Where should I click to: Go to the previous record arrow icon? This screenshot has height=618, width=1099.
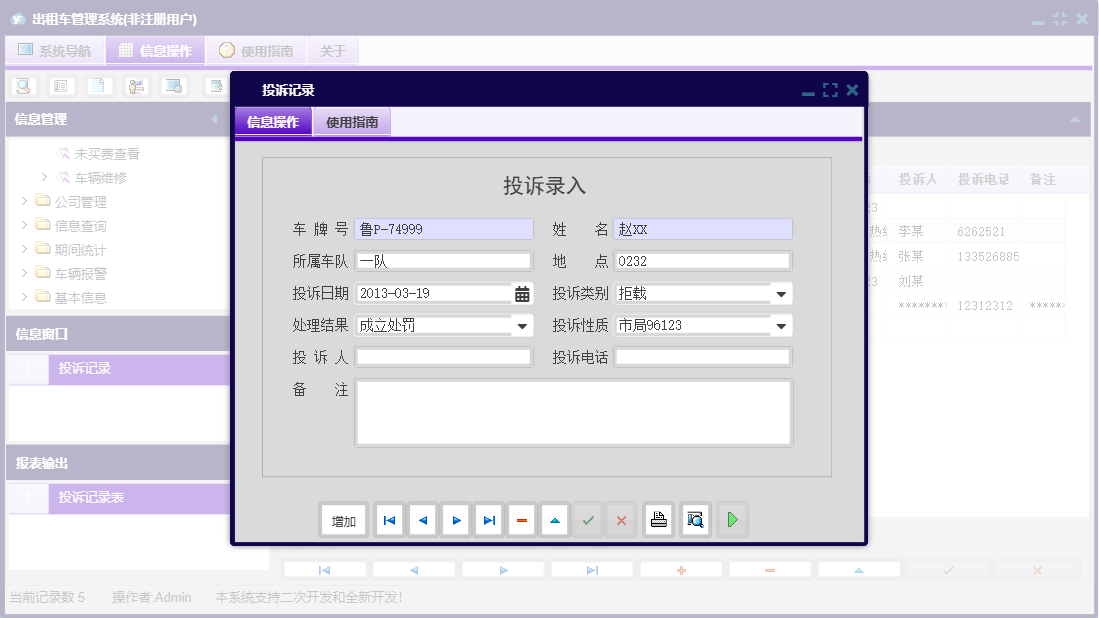click(422, 519)
